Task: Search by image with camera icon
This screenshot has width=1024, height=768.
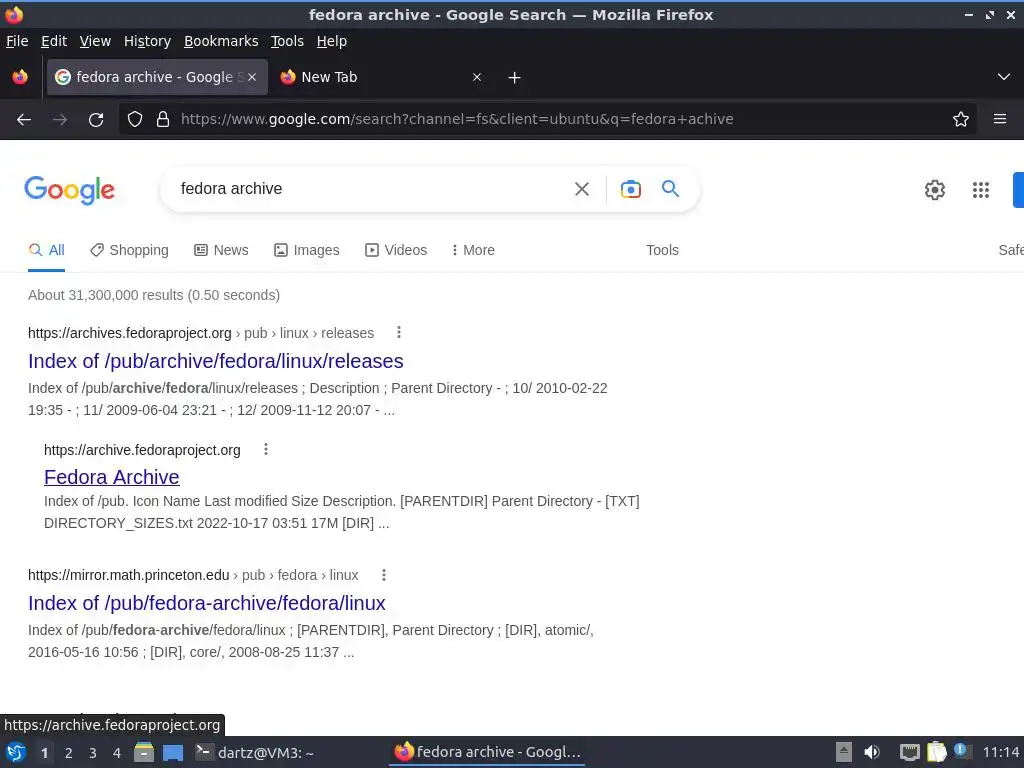Action: tap(630, 189)
